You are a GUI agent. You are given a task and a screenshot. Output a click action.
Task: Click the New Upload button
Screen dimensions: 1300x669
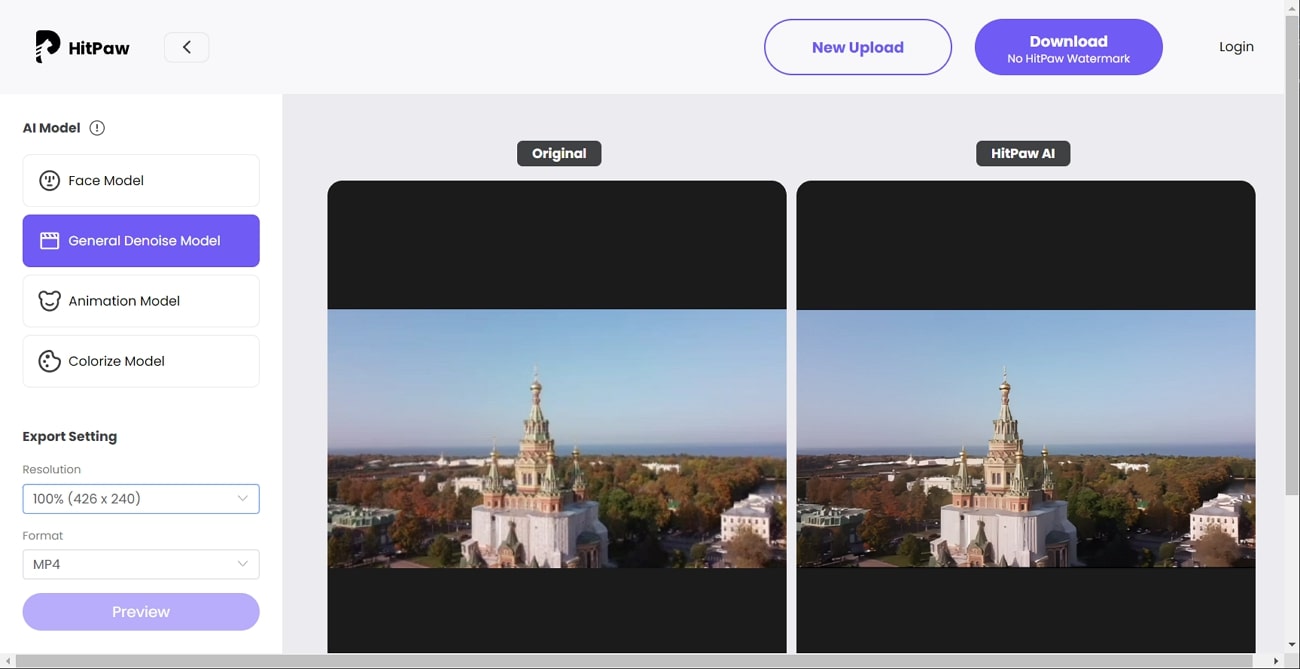[x=857, y=46]
